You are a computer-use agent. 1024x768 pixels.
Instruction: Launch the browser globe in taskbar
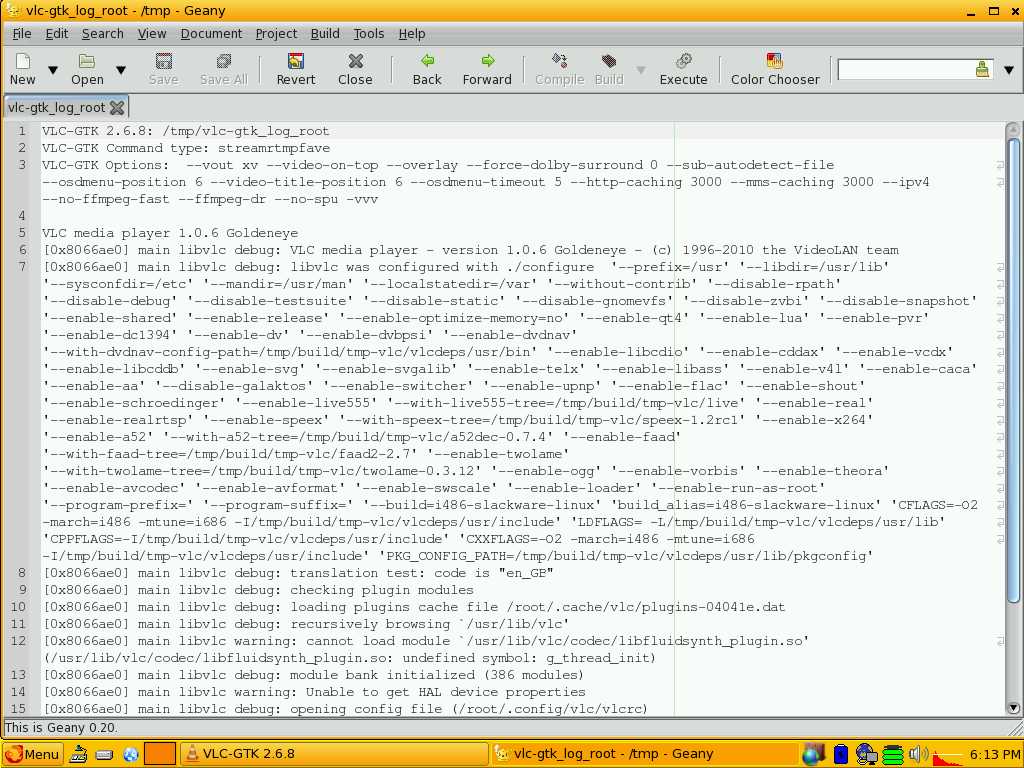[131, 754]
